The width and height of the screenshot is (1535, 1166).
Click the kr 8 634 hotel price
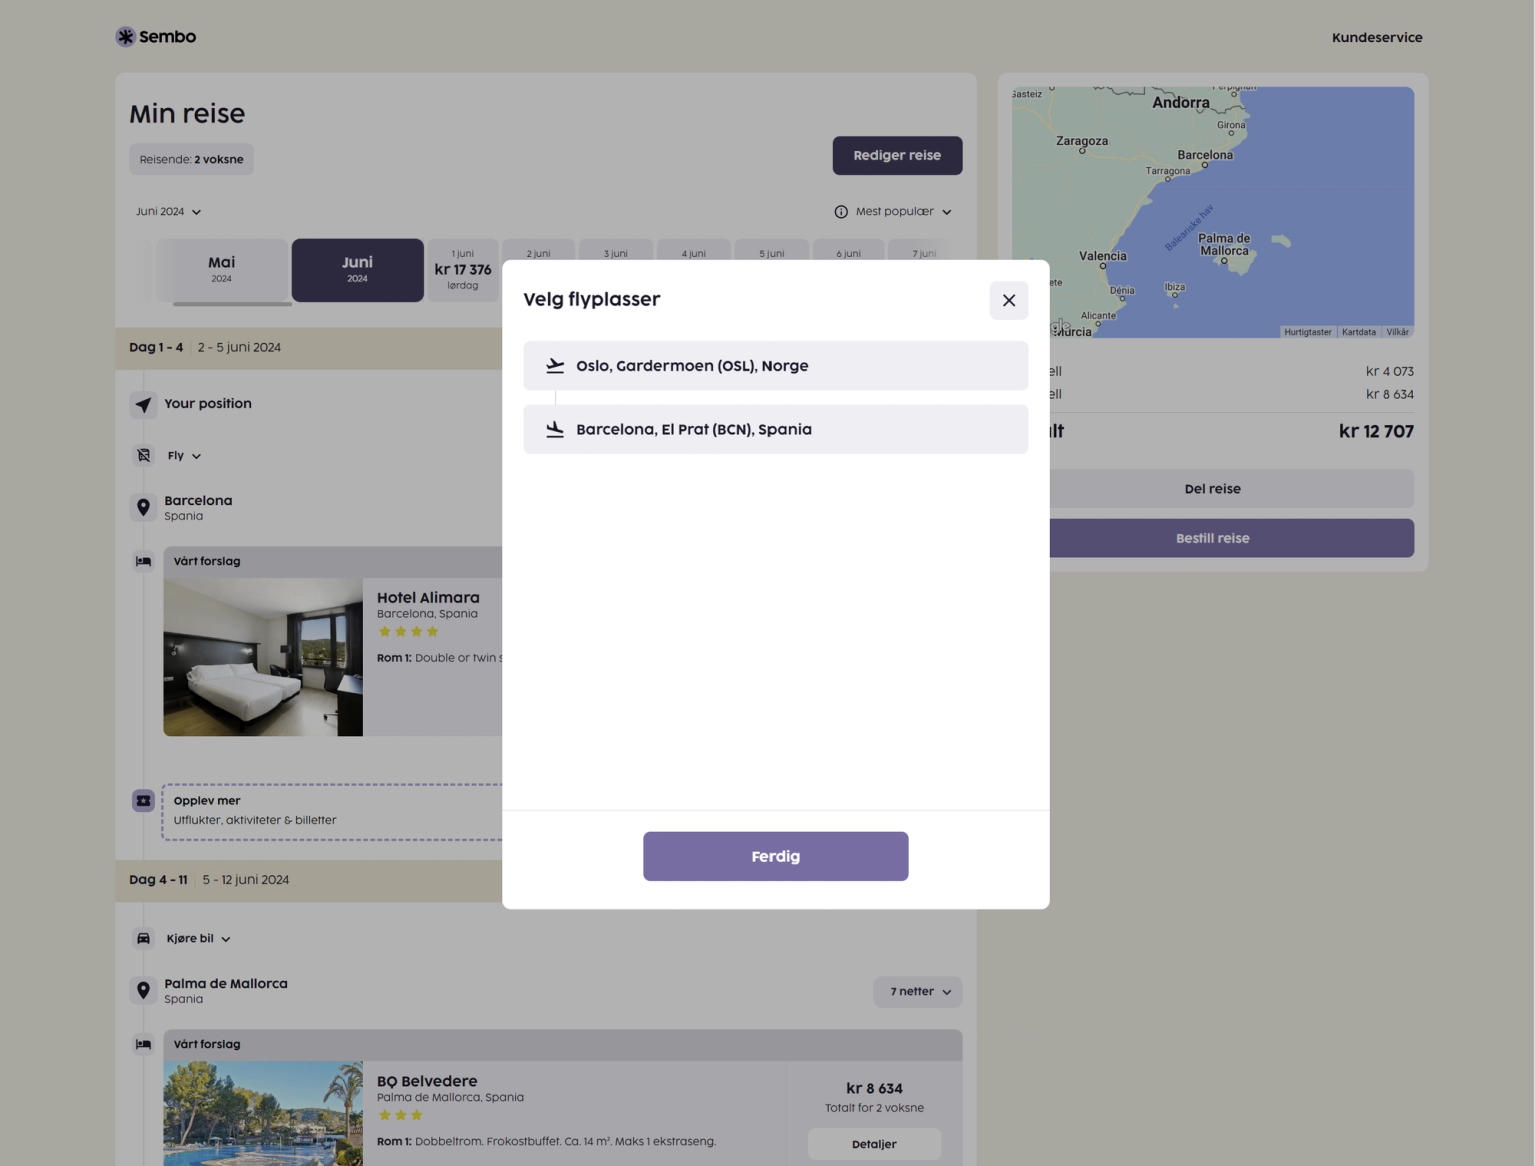tap(874, 1088)
